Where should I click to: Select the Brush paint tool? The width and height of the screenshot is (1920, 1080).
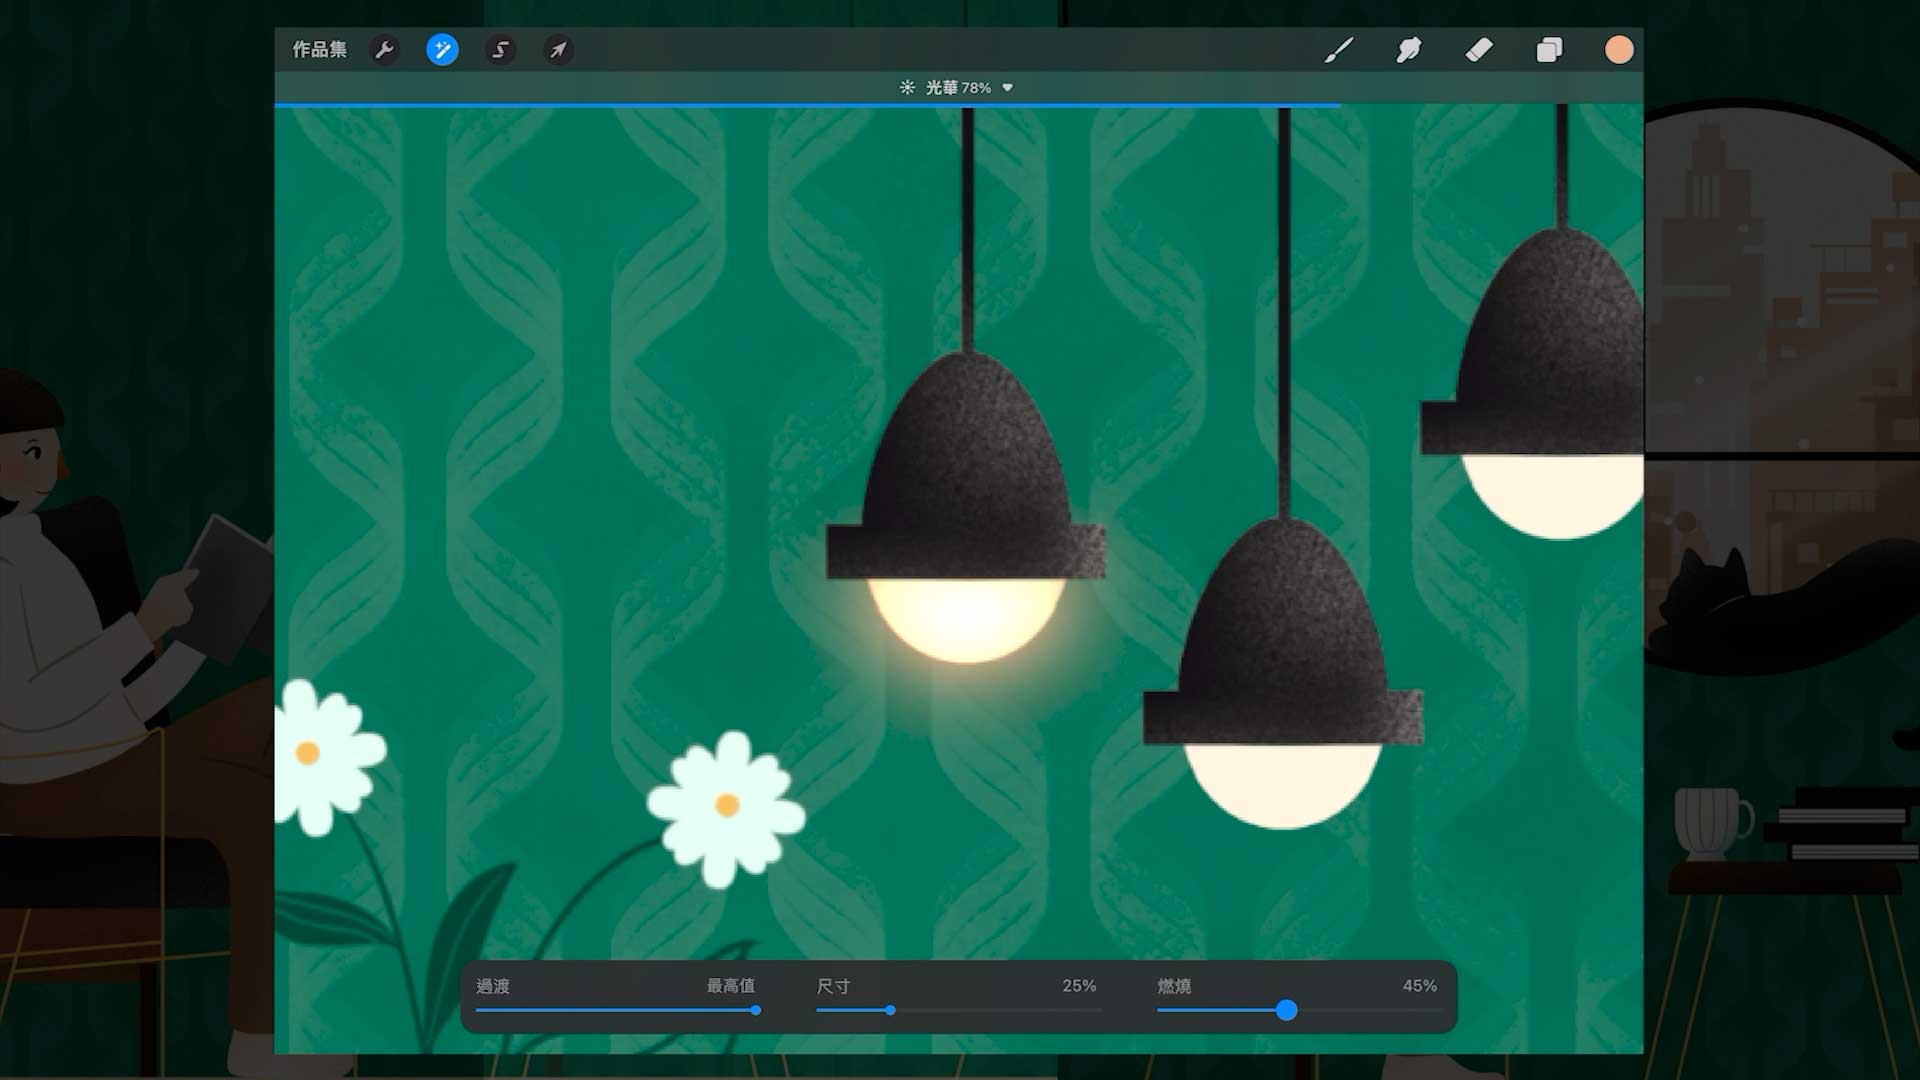tap(1338, 50)
